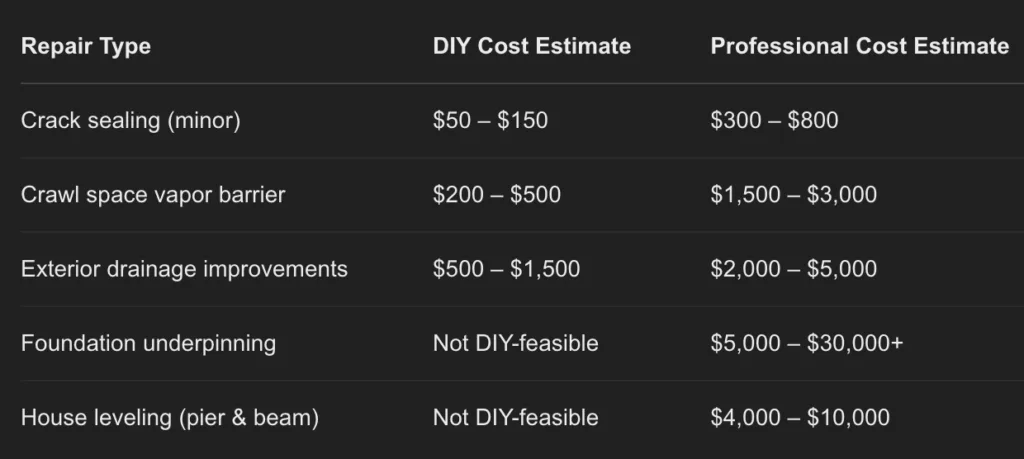The image size is (1024, 459).
Task: Click the '$5,000 – $30,000+' professional cost cell
Action: [807, 343]
